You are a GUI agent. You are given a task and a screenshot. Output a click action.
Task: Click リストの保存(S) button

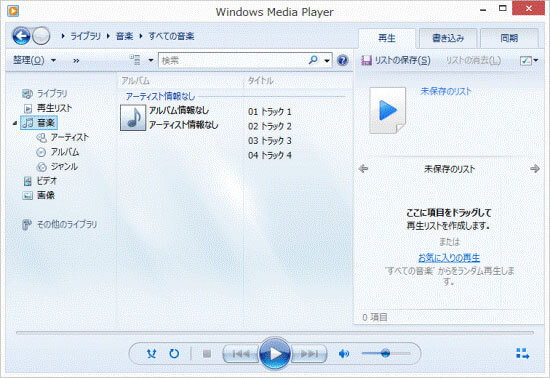click(396, 60)
